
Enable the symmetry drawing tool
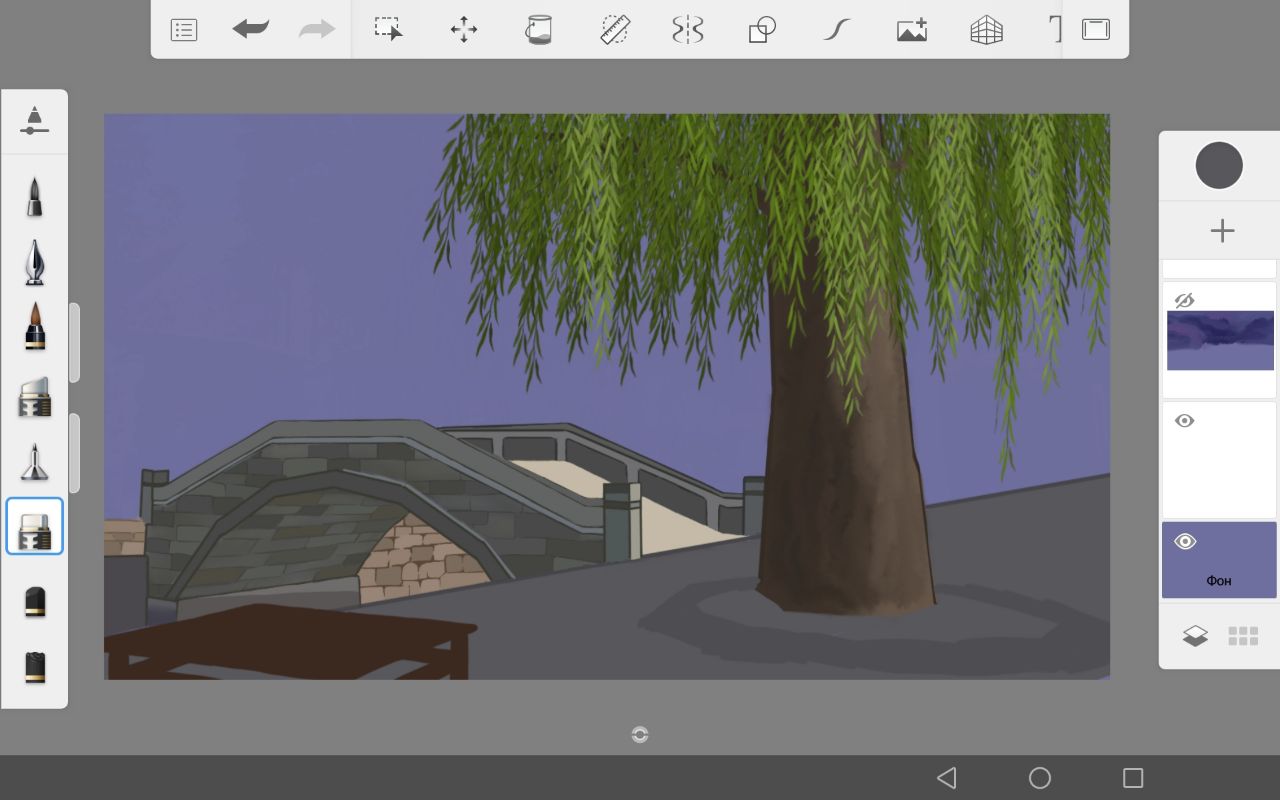tap(688, 30)
